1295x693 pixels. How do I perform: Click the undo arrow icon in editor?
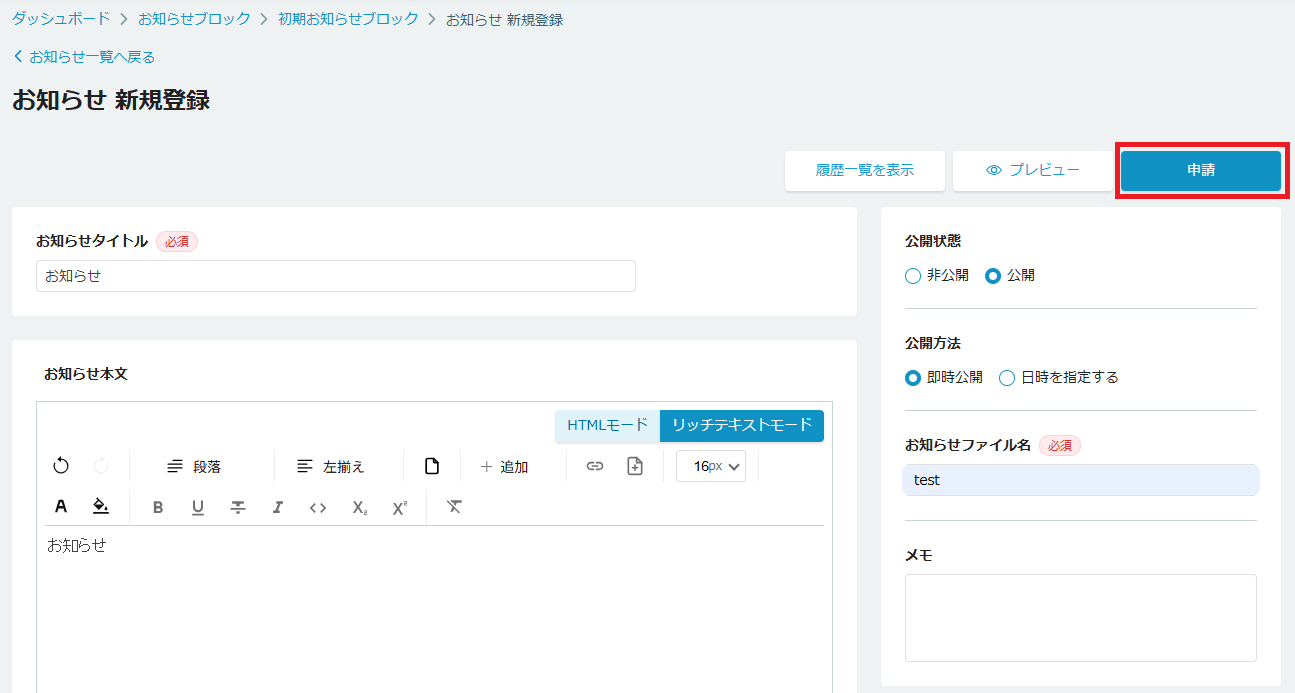(x=61, y=466)
